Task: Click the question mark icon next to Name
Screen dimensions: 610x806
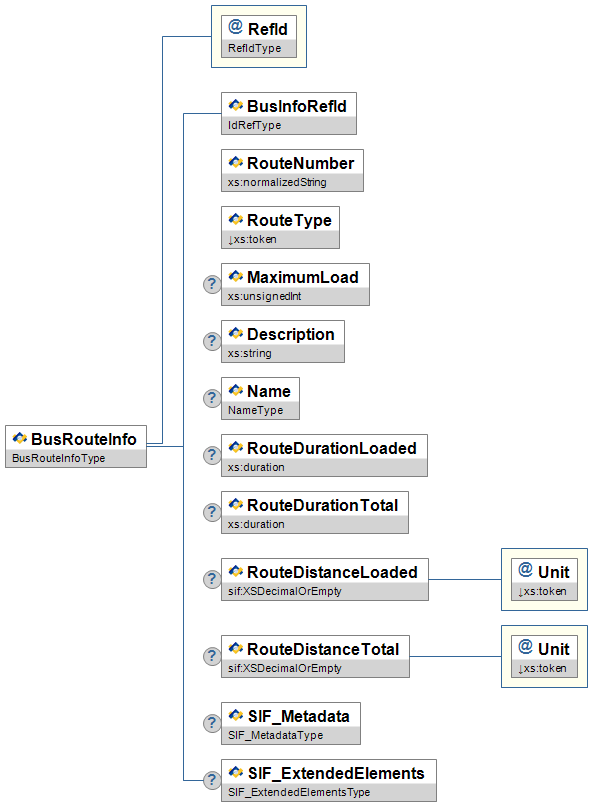Action: tap(212, 398)
